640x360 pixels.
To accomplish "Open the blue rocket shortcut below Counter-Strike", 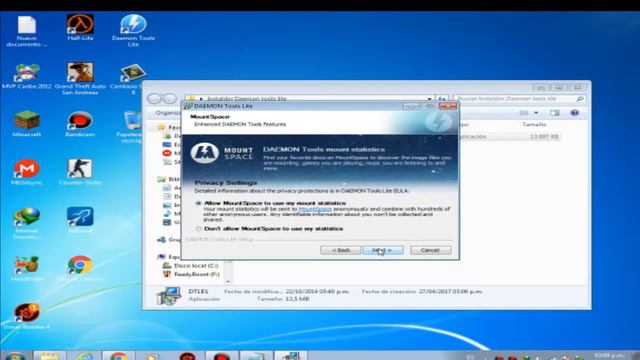I will click(80, 220).
